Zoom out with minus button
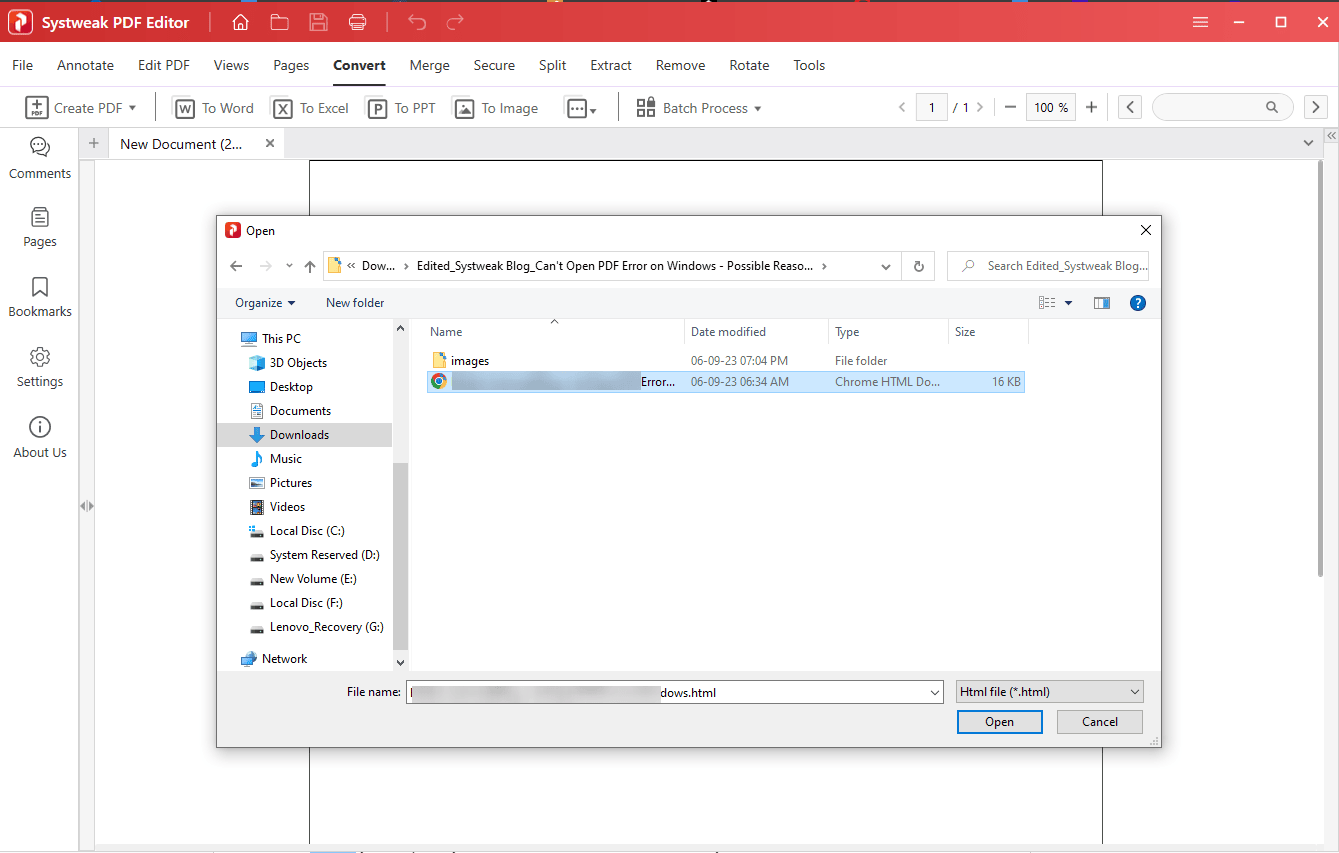 1010,107
